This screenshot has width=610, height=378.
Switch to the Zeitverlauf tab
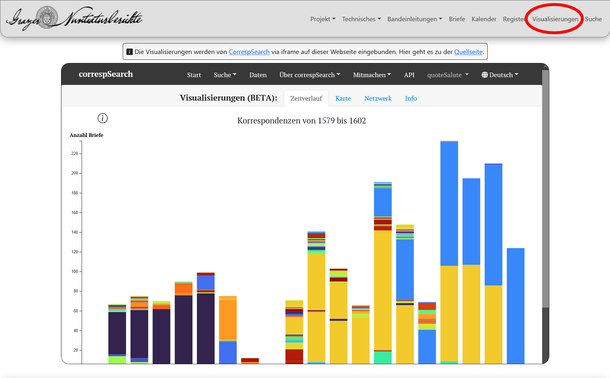pyautogui.click(x=306, y=98)
